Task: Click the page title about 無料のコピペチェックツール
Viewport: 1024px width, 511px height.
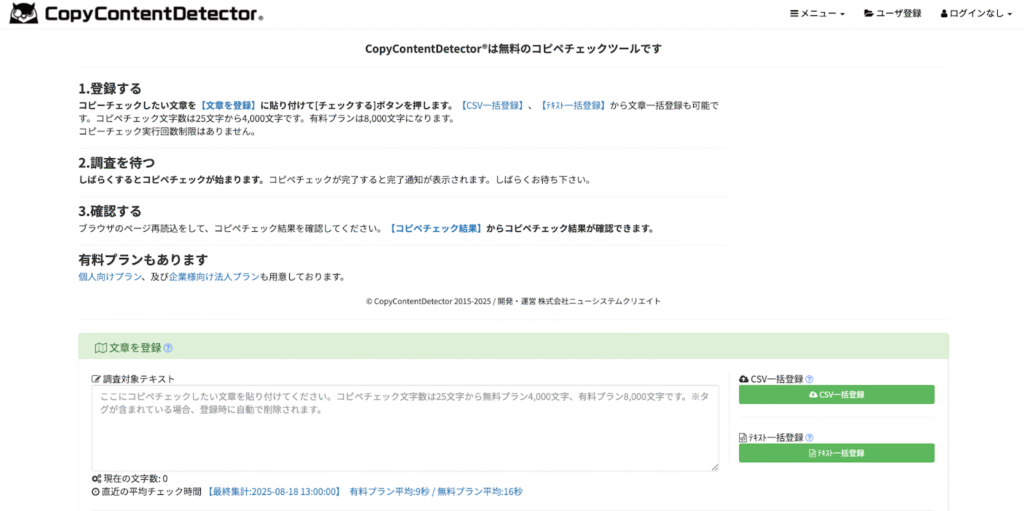Action: point(513,48)
